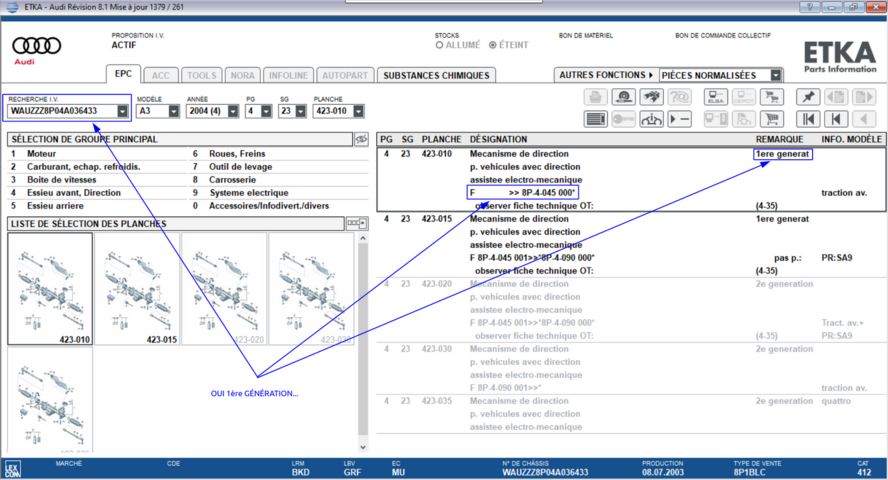Open the PG dropdown showing 4

[266, 112]
